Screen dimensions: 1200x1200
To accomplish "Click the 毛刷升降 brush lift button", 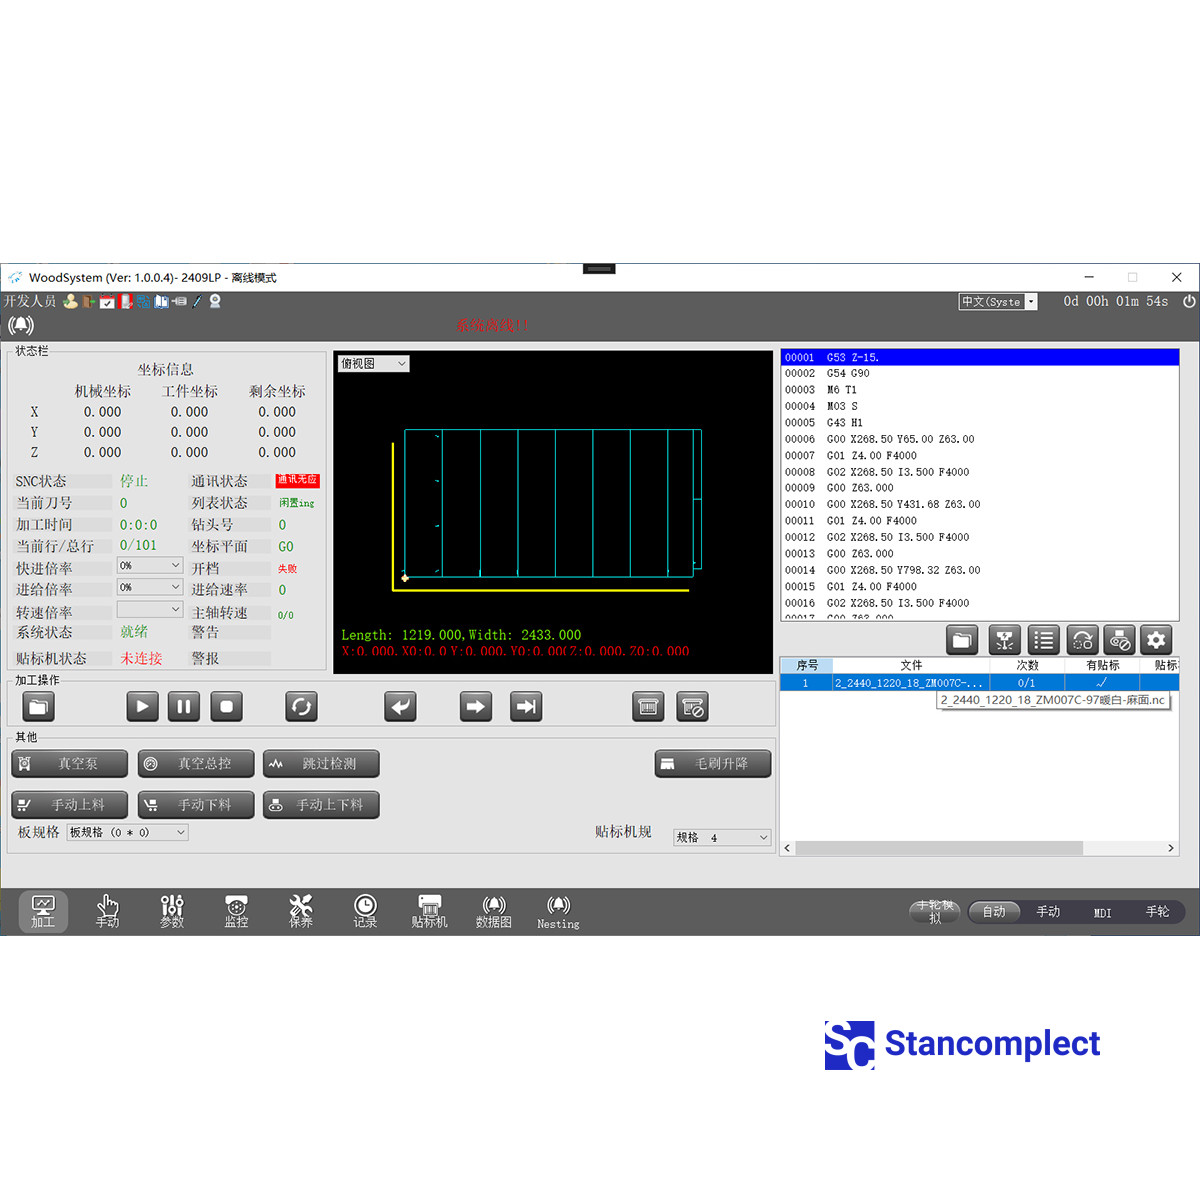I will click(x=713, y=764).
